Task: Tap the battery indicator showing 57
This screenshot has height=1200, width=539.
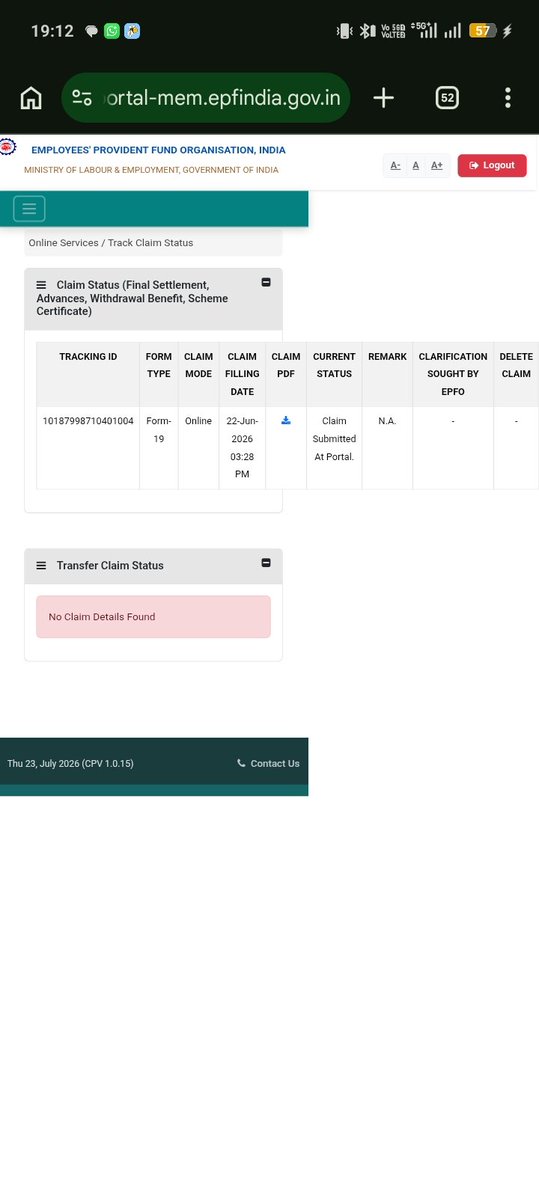Action: pos(483,31)
